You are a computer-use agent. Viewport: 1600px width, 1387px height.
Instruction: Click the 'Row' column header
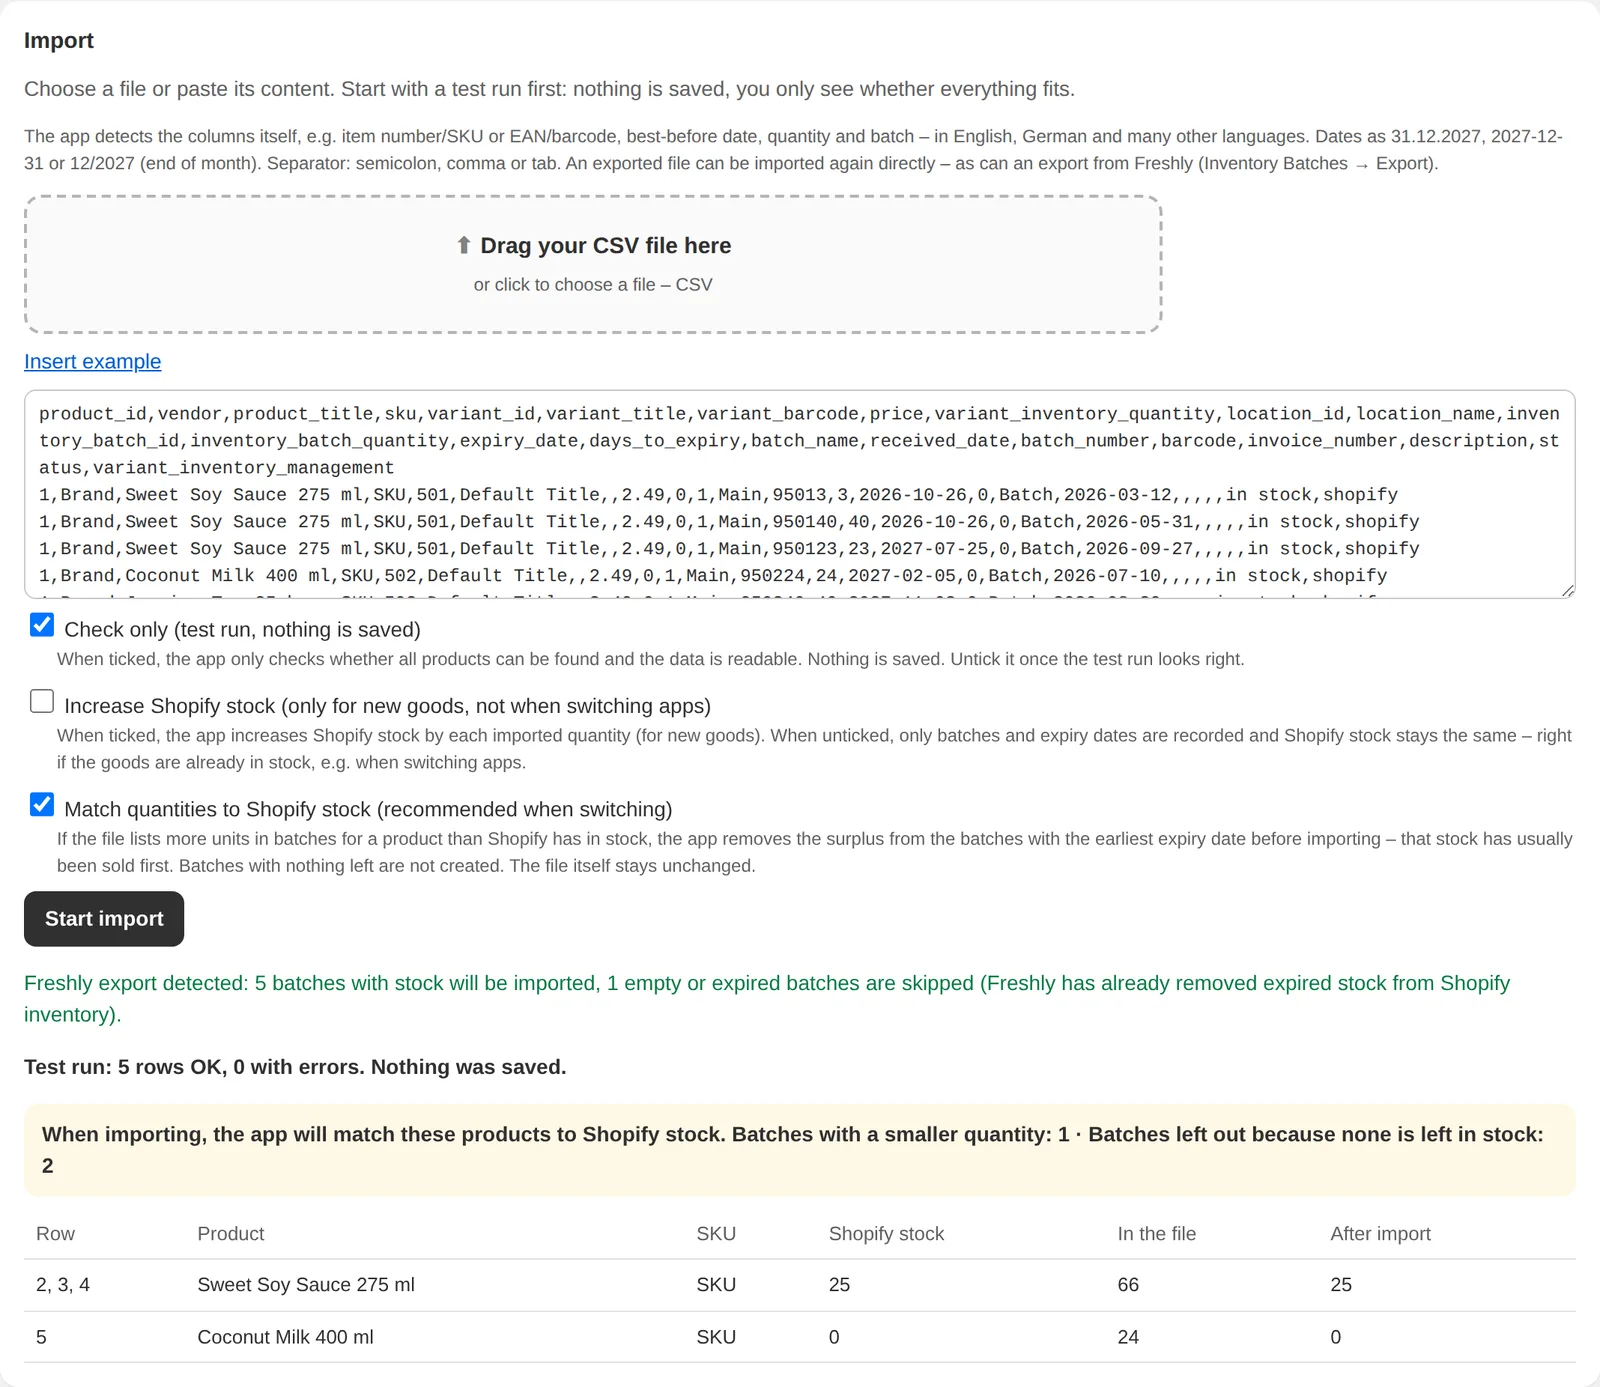coord(55,1234)
